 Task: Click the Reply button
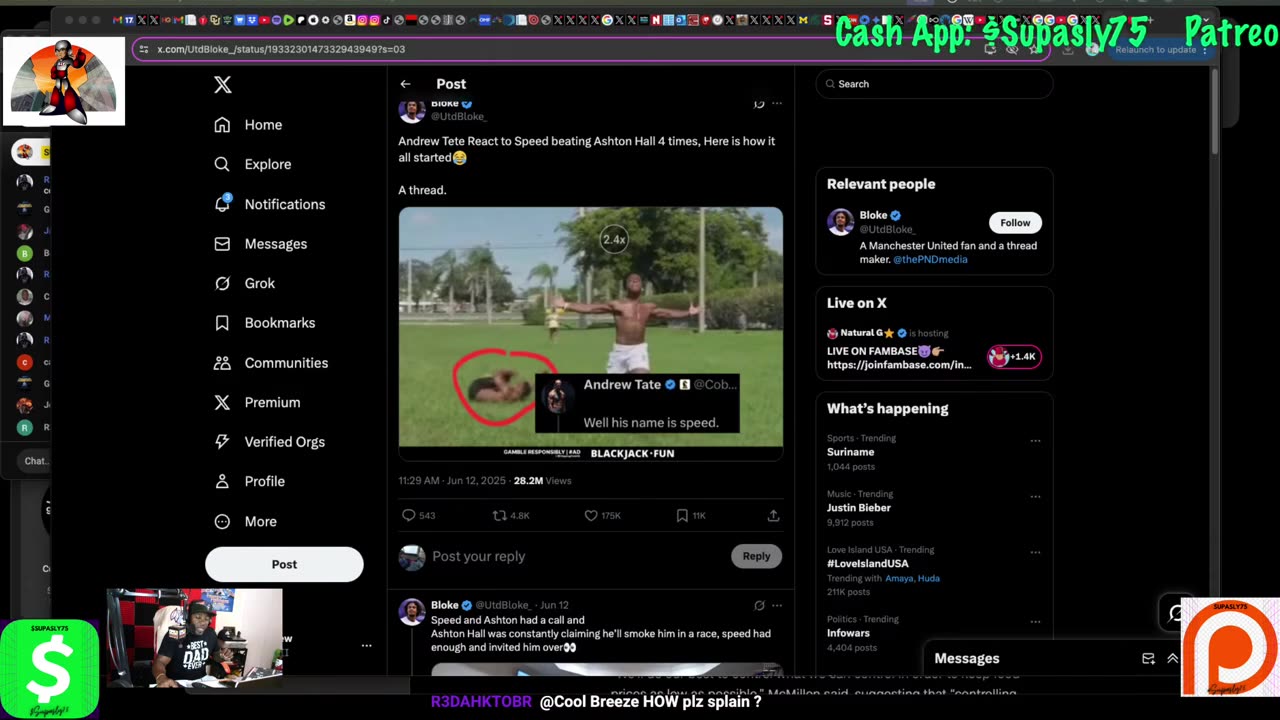756,556
